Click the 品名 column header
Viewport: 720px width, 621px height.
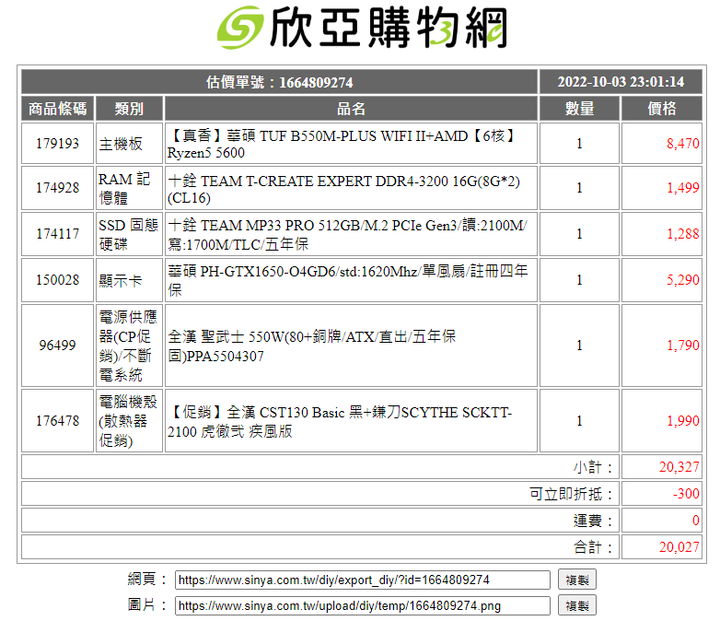[x=351, y=108]
